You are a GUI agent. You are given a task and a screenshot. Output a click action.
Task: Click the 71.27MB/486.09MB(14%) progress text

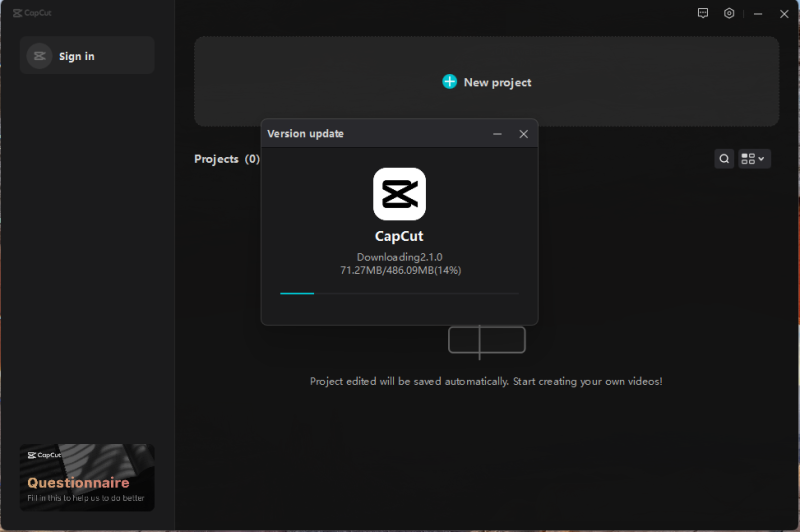[x=401, y=270]
